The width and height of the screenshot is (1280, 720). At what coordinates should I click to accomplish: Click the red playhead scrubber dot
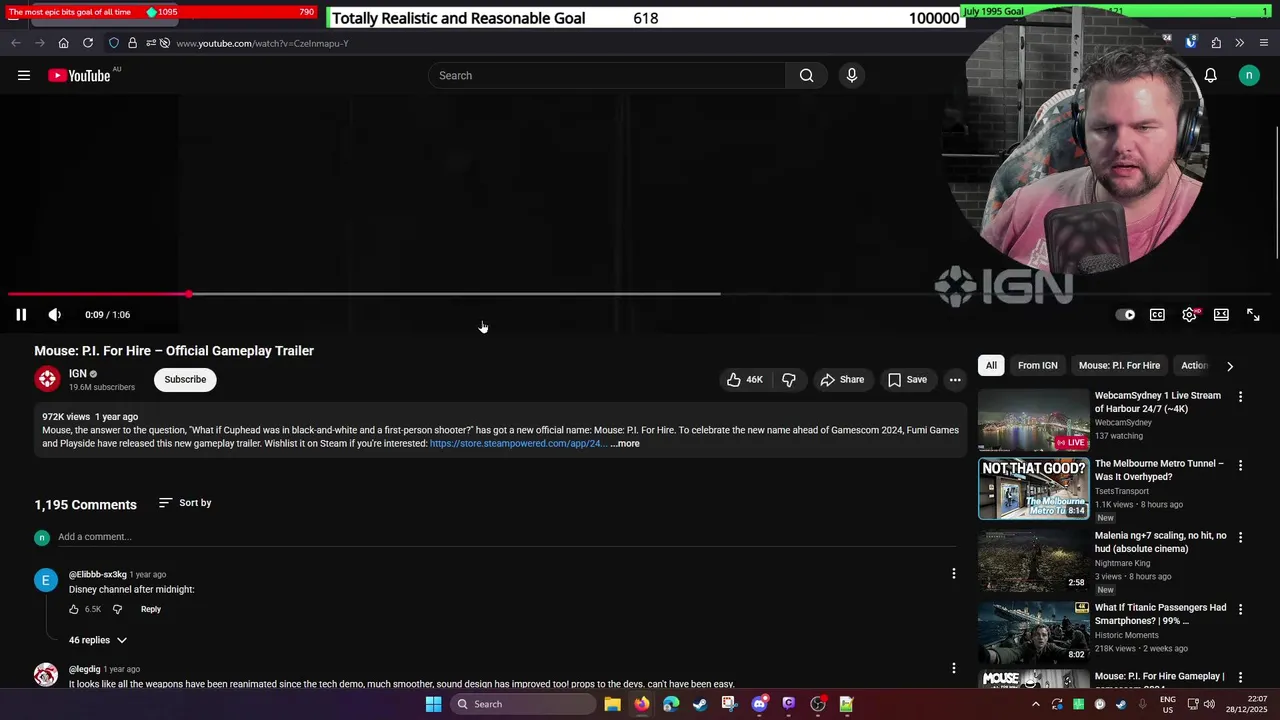point(189,294)
